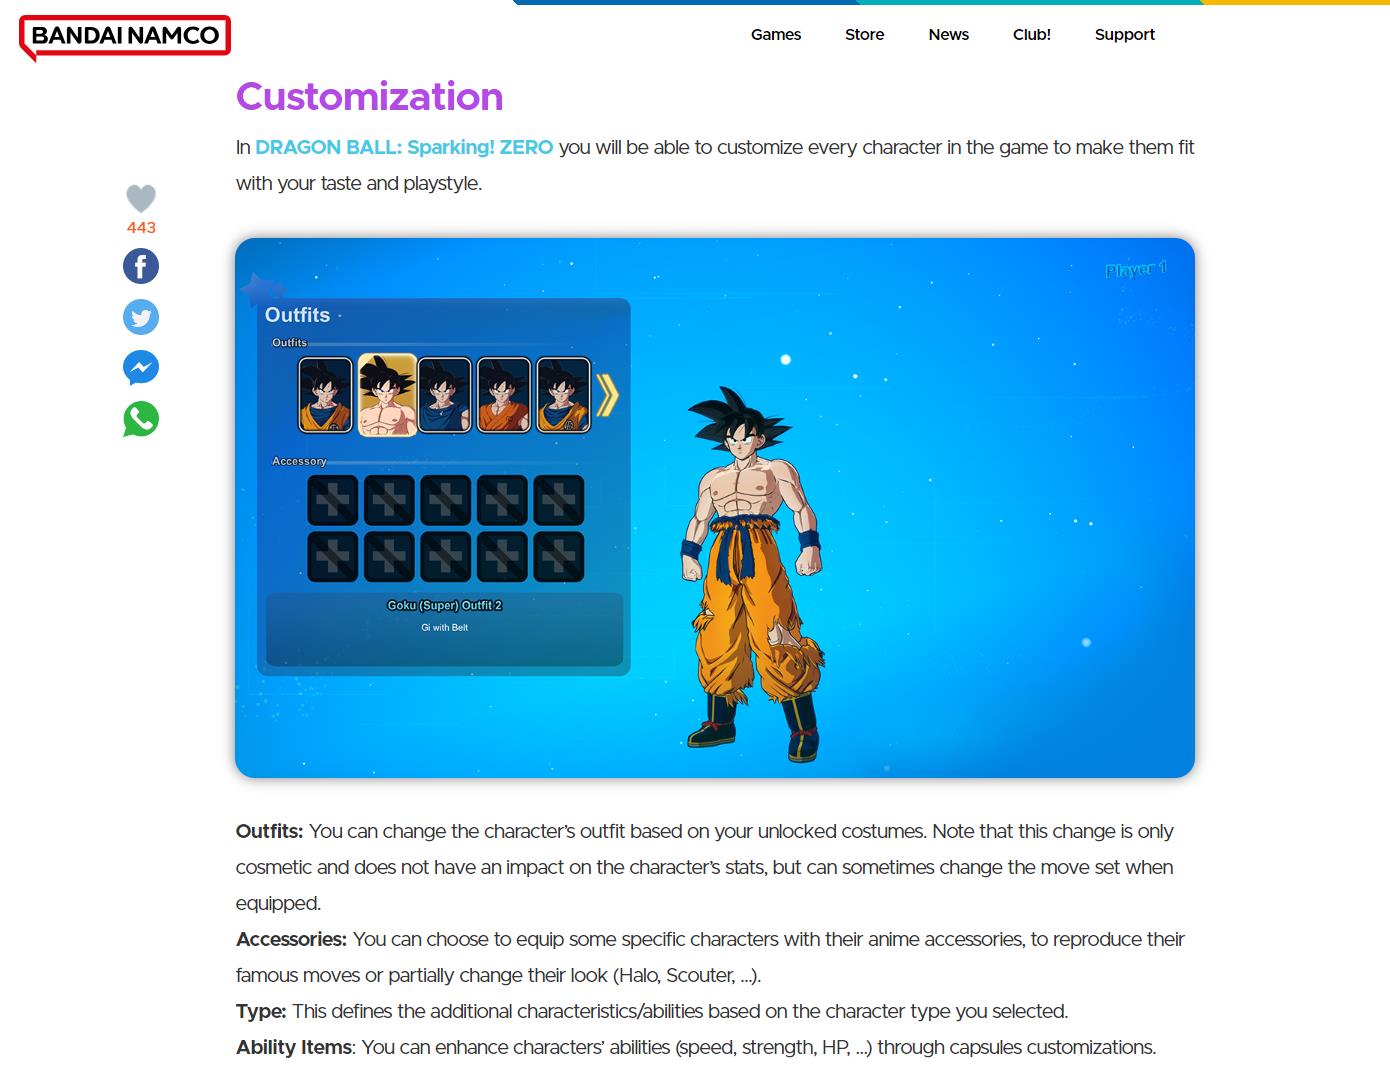
Task: Click the 443 likes count
Action: click(141, 227)
